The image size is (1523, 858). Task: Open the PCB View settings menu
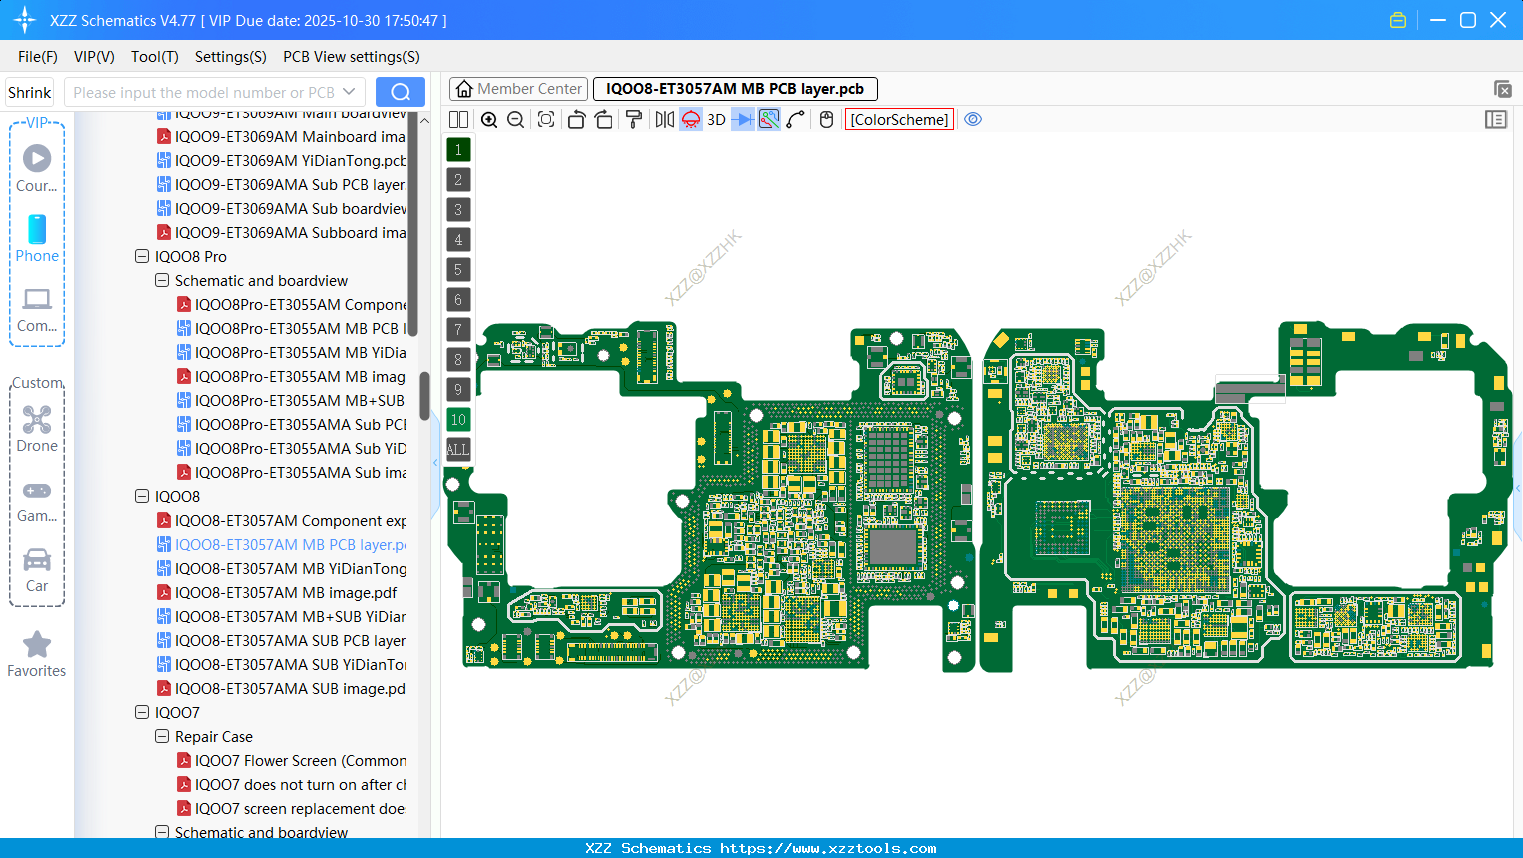point(350,57)
